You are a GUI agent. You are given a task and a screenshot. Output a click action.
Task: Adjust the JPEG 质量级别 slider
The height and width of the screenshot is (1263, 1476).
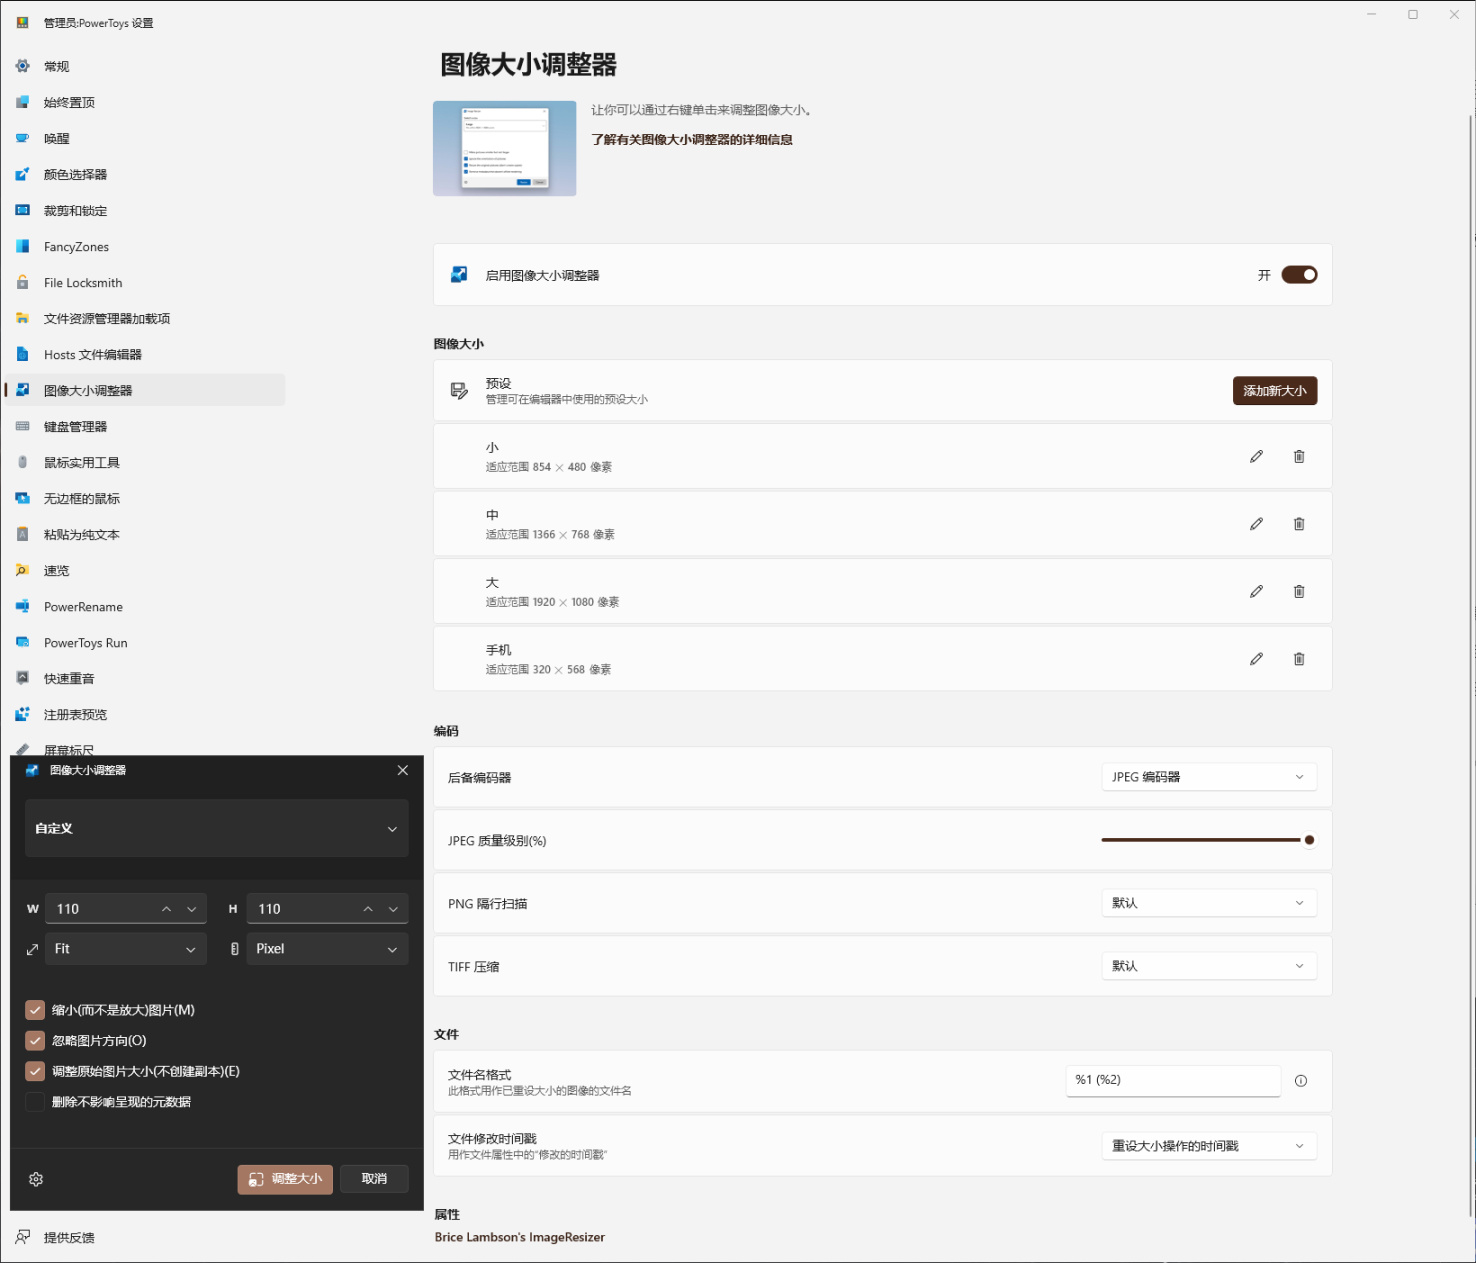point(1209,840)
